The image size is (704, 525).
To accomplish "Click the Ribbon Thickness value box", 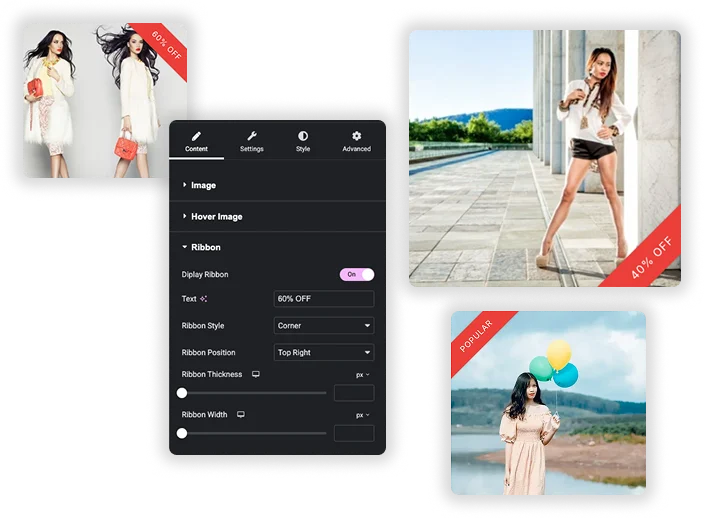I will [354, 393].
